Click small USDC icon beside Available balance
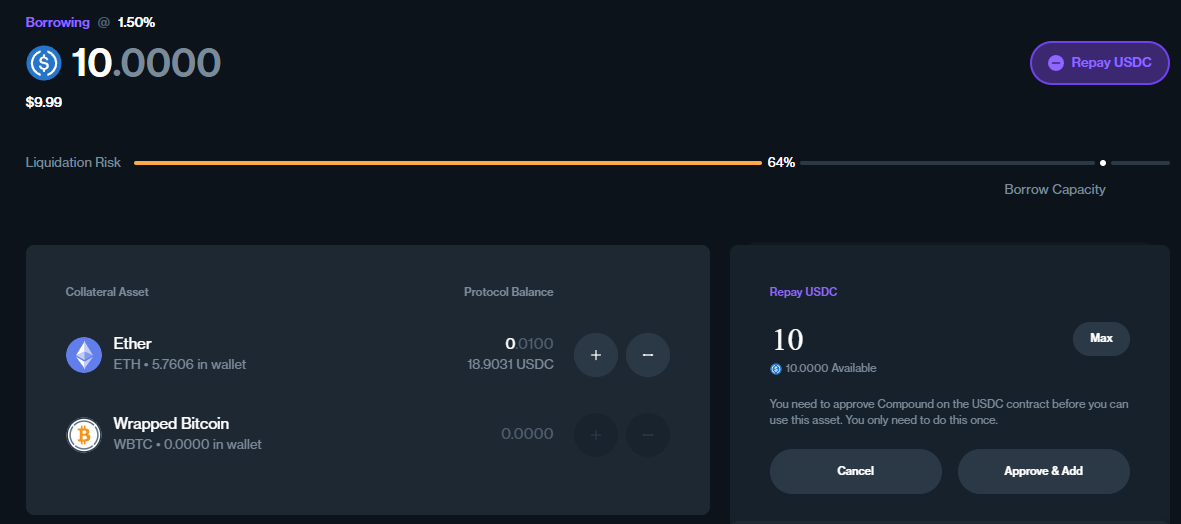 click(775, 369)
